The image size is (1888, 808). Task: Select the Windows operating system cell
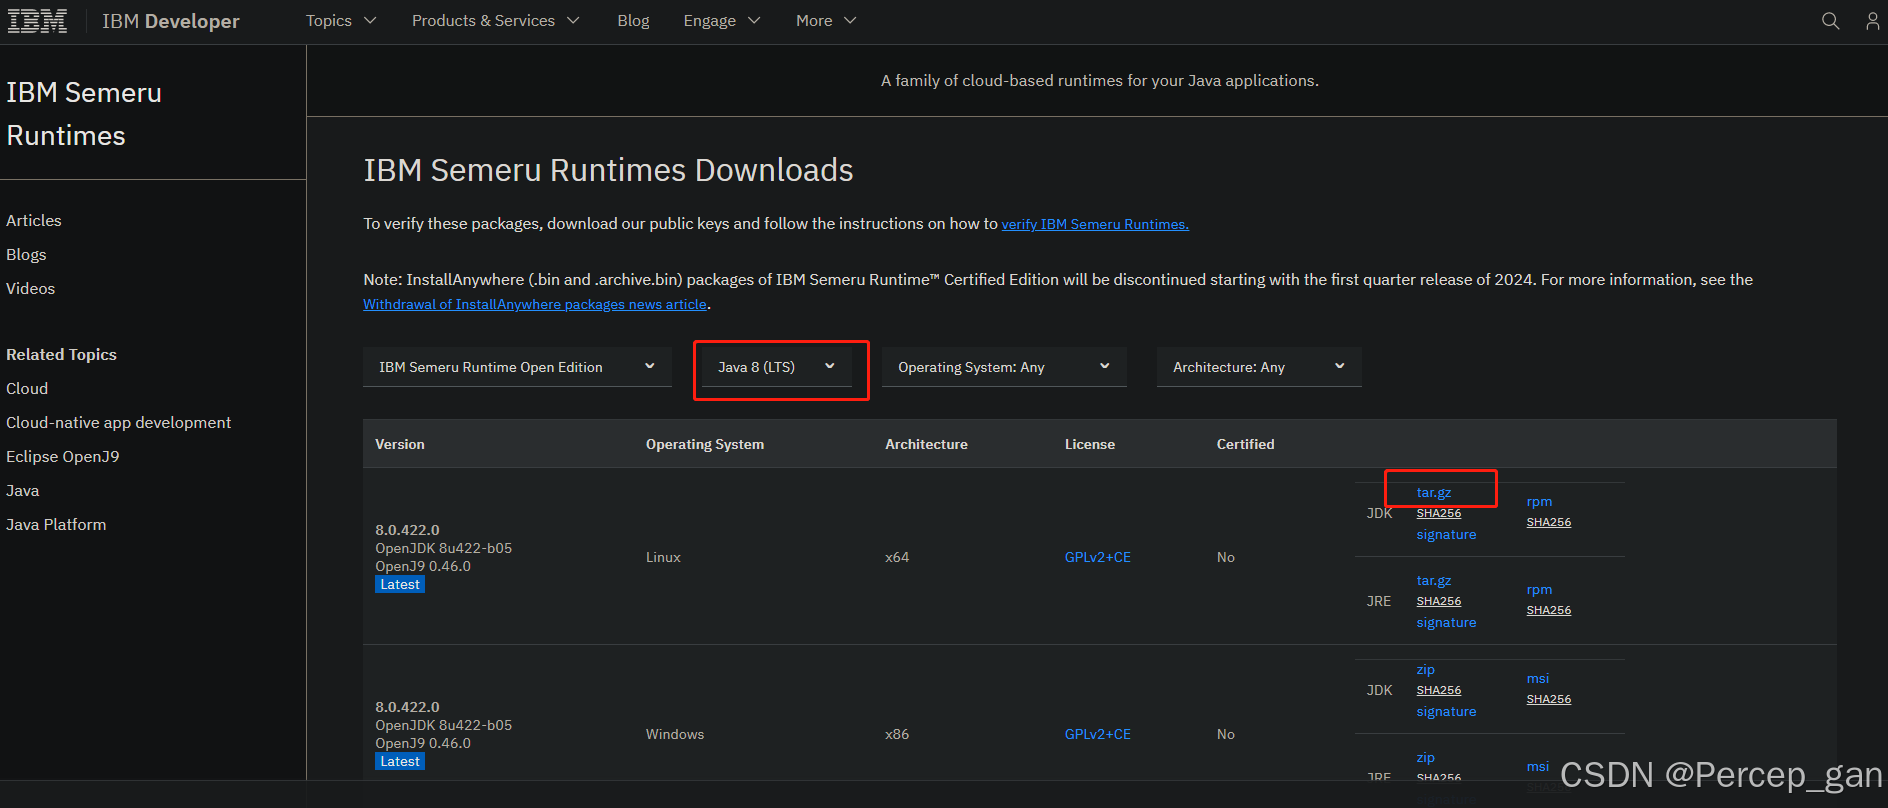point(675,734)
